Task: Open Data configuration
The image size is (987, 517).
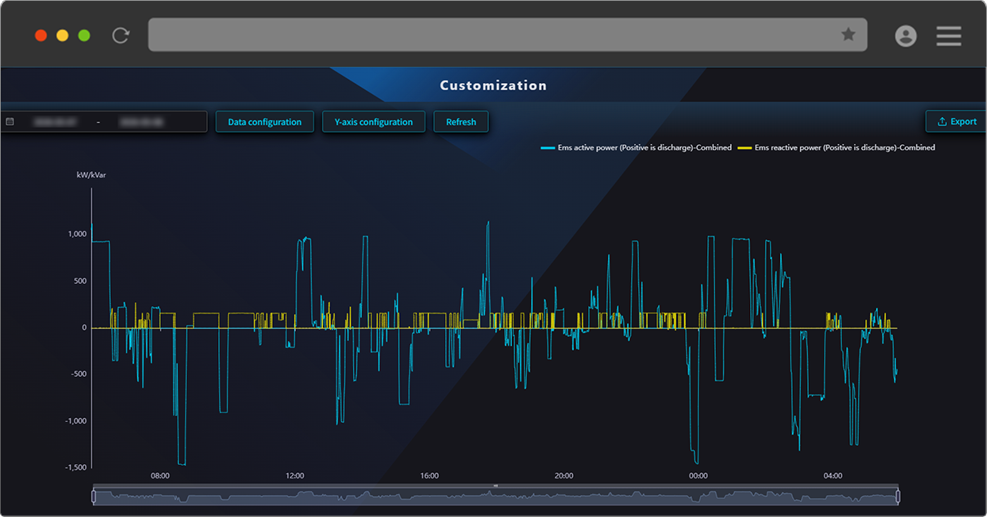Action: (264, 122)
